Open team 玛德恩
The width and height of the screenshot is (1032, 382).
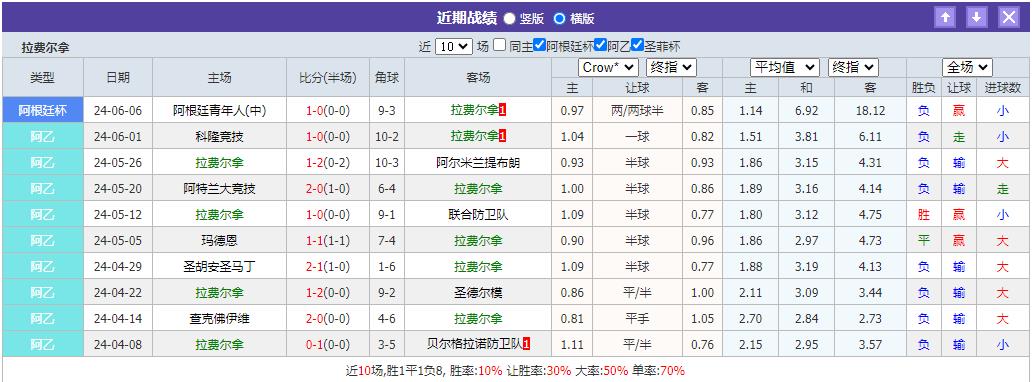(219, 241)
